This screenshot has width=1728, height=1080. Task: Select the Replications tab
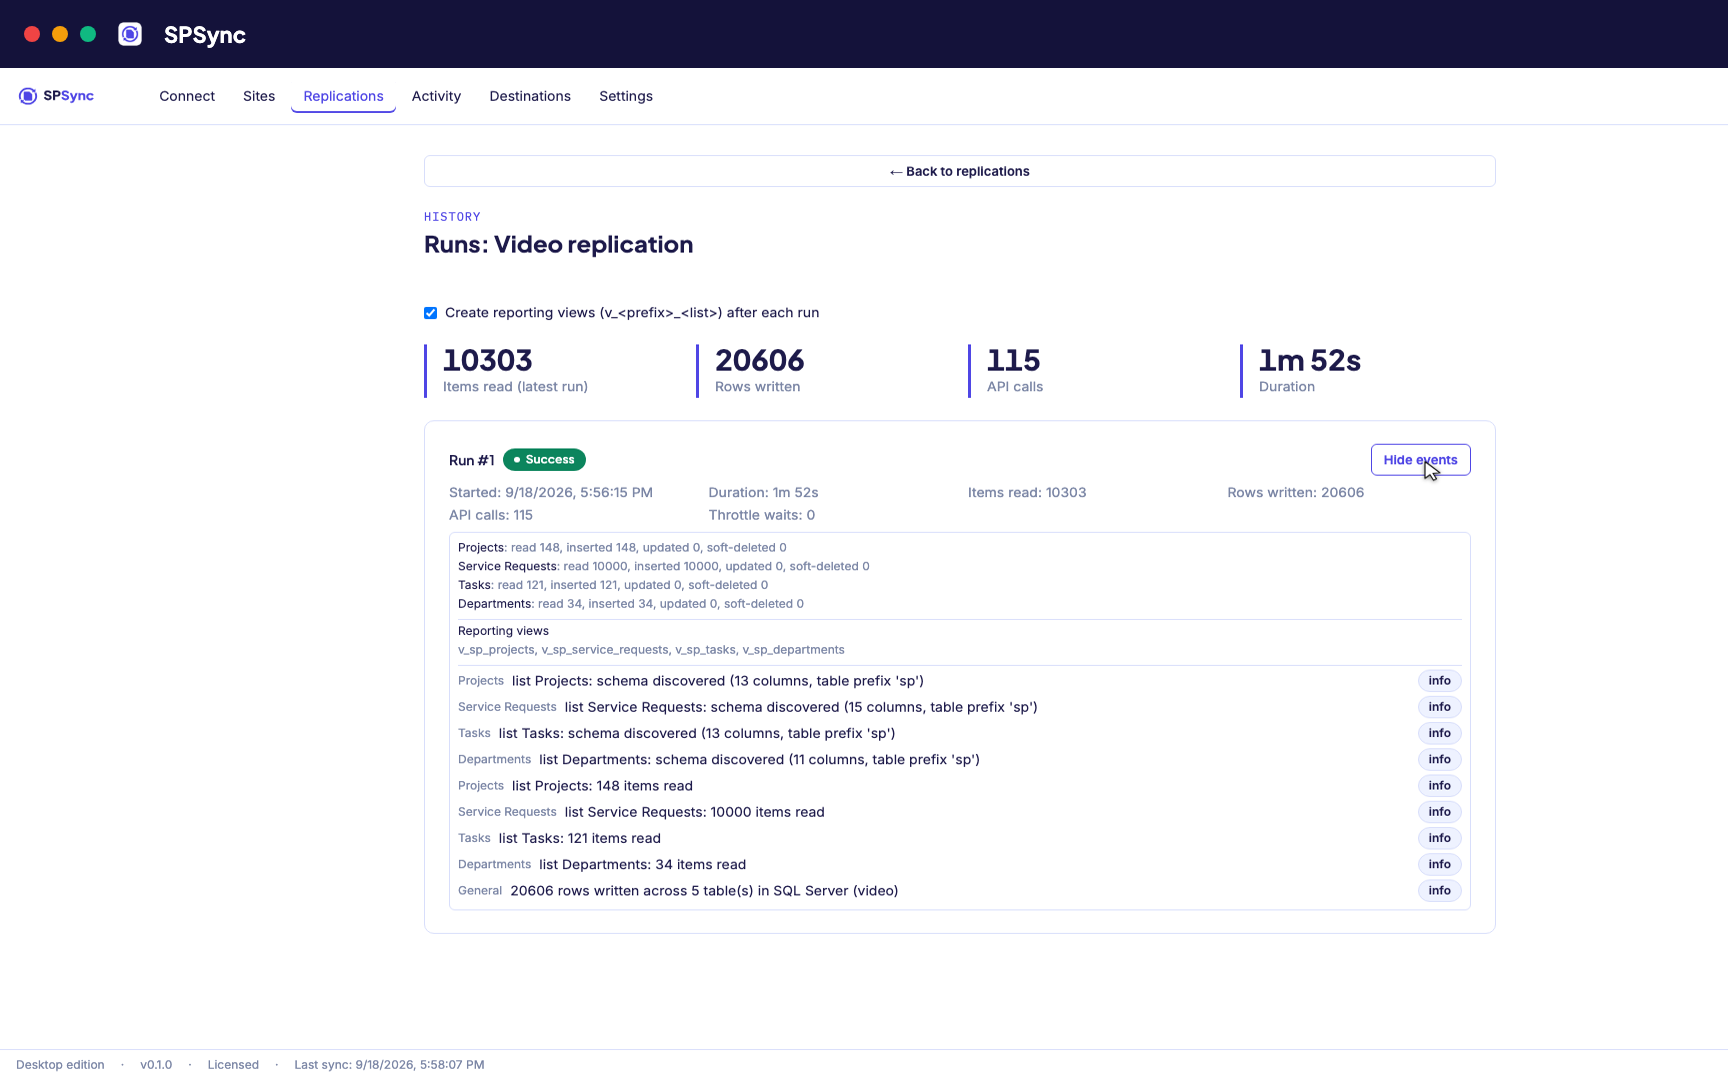(343, 96)
